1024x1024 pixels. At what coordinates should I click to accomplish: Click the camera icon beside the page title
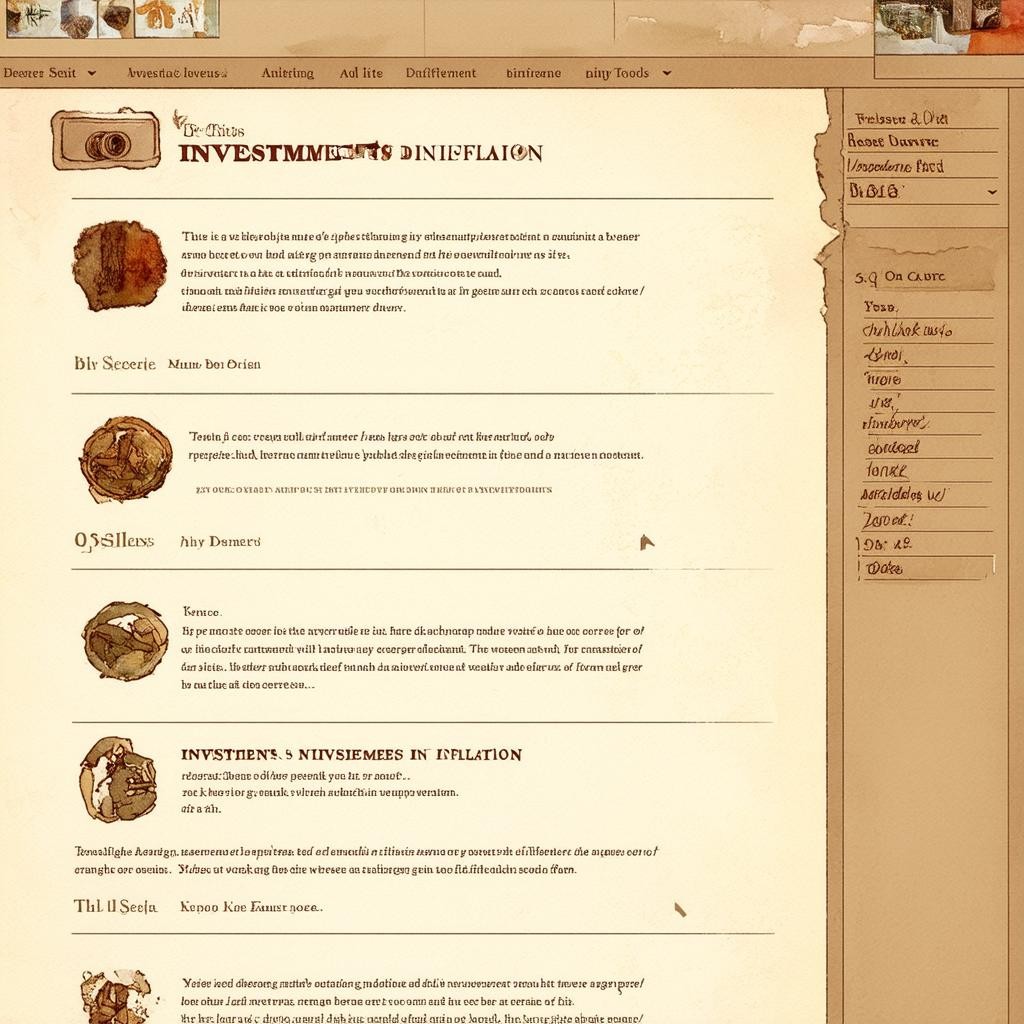(105, 140)
